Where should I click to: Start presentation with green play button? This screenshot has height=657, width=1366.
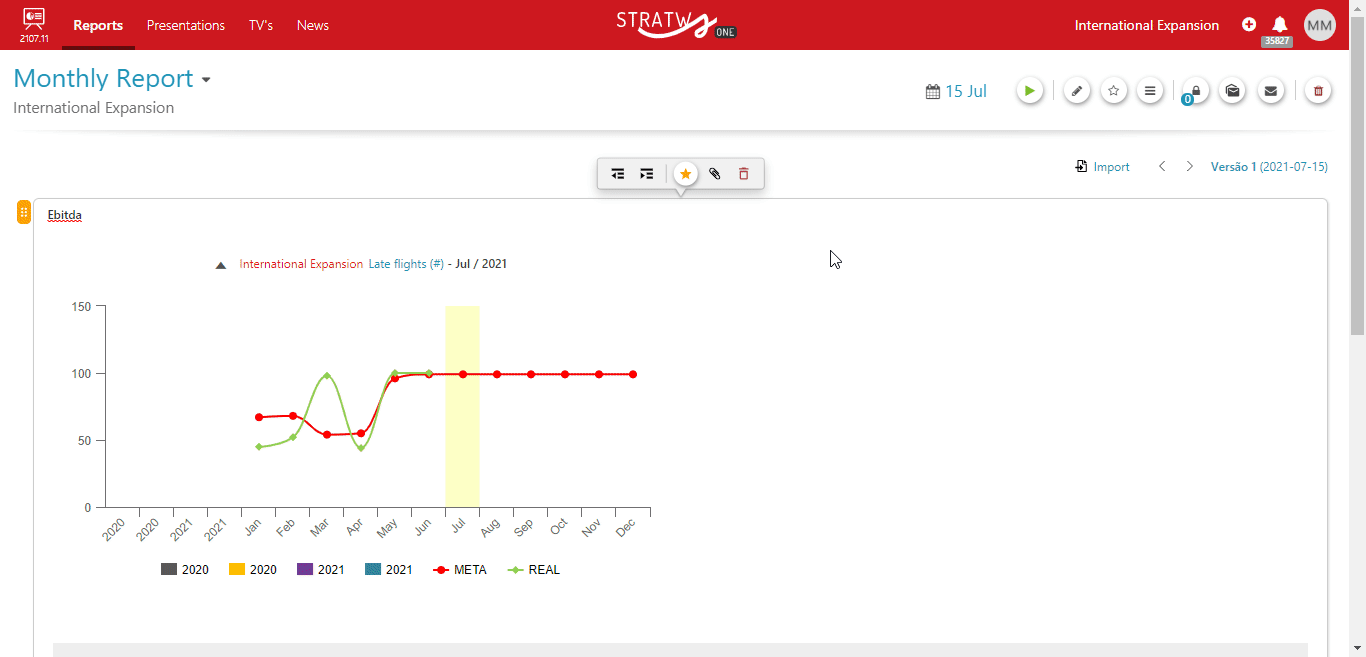click(x=1030, y=91)
